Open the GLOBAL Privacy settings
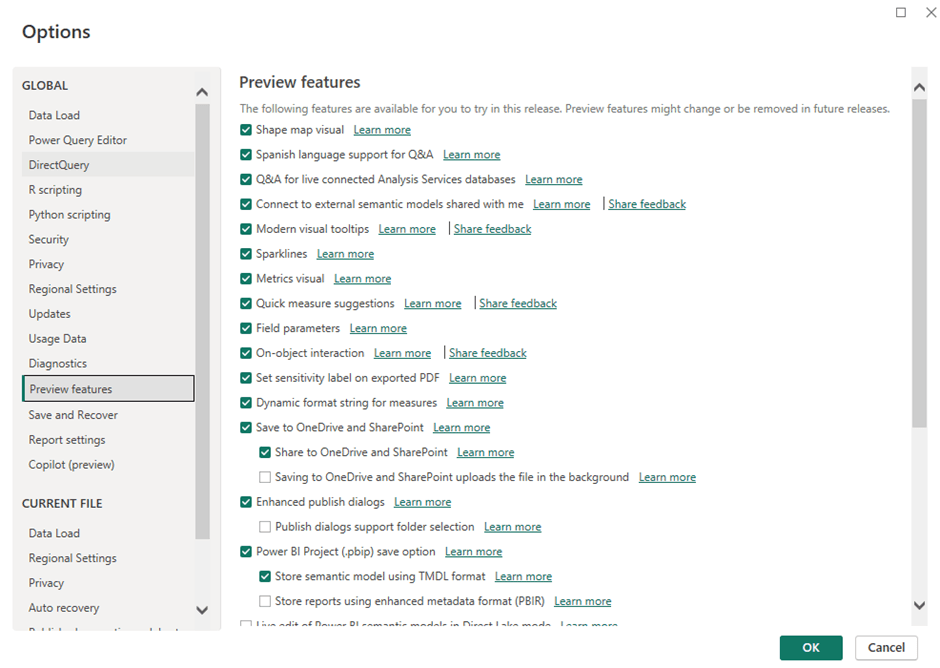This screenshot has width=940, height=668. point(108,264)
